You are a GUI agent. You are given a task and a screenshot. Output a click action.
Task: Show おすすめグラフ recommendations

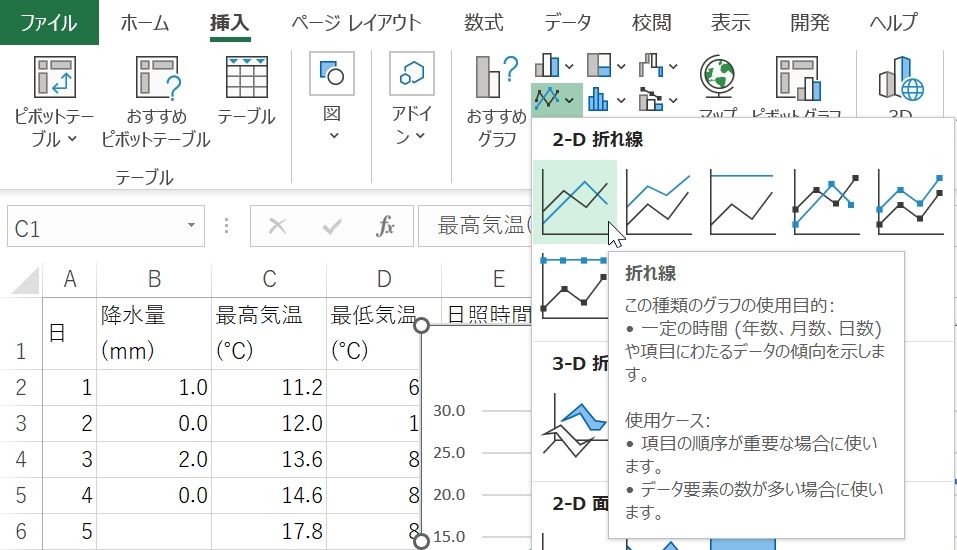496,101
